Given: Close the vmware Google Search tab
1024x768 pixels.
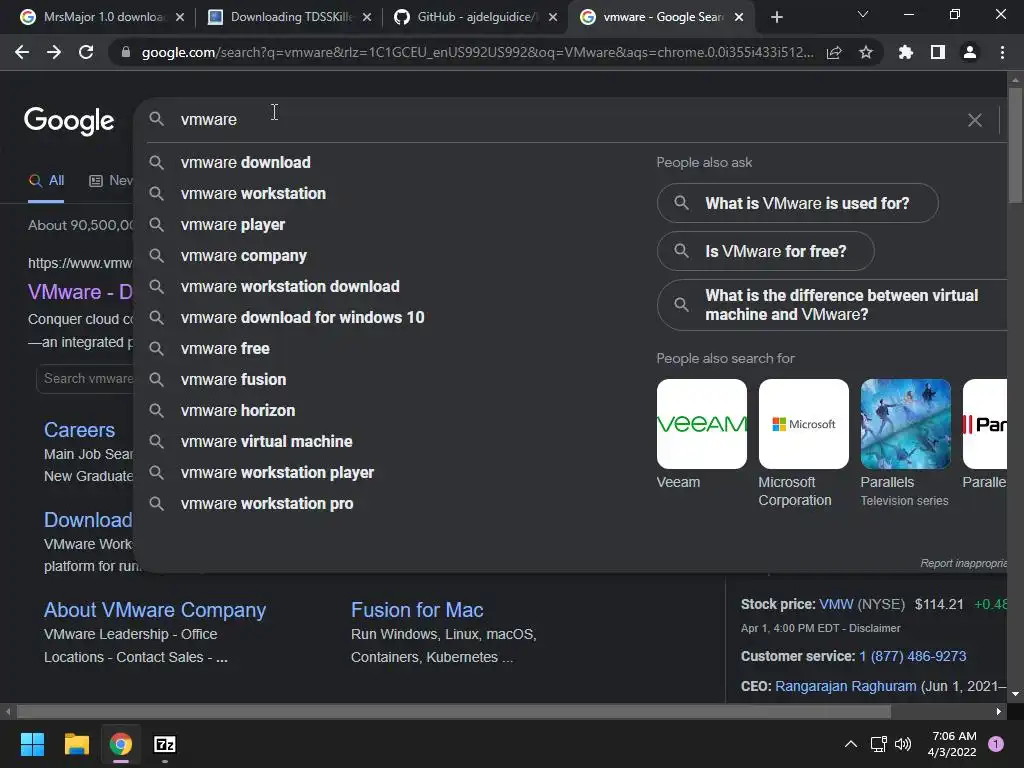Looking at the screenshot, I should click(x=739, y=17).
